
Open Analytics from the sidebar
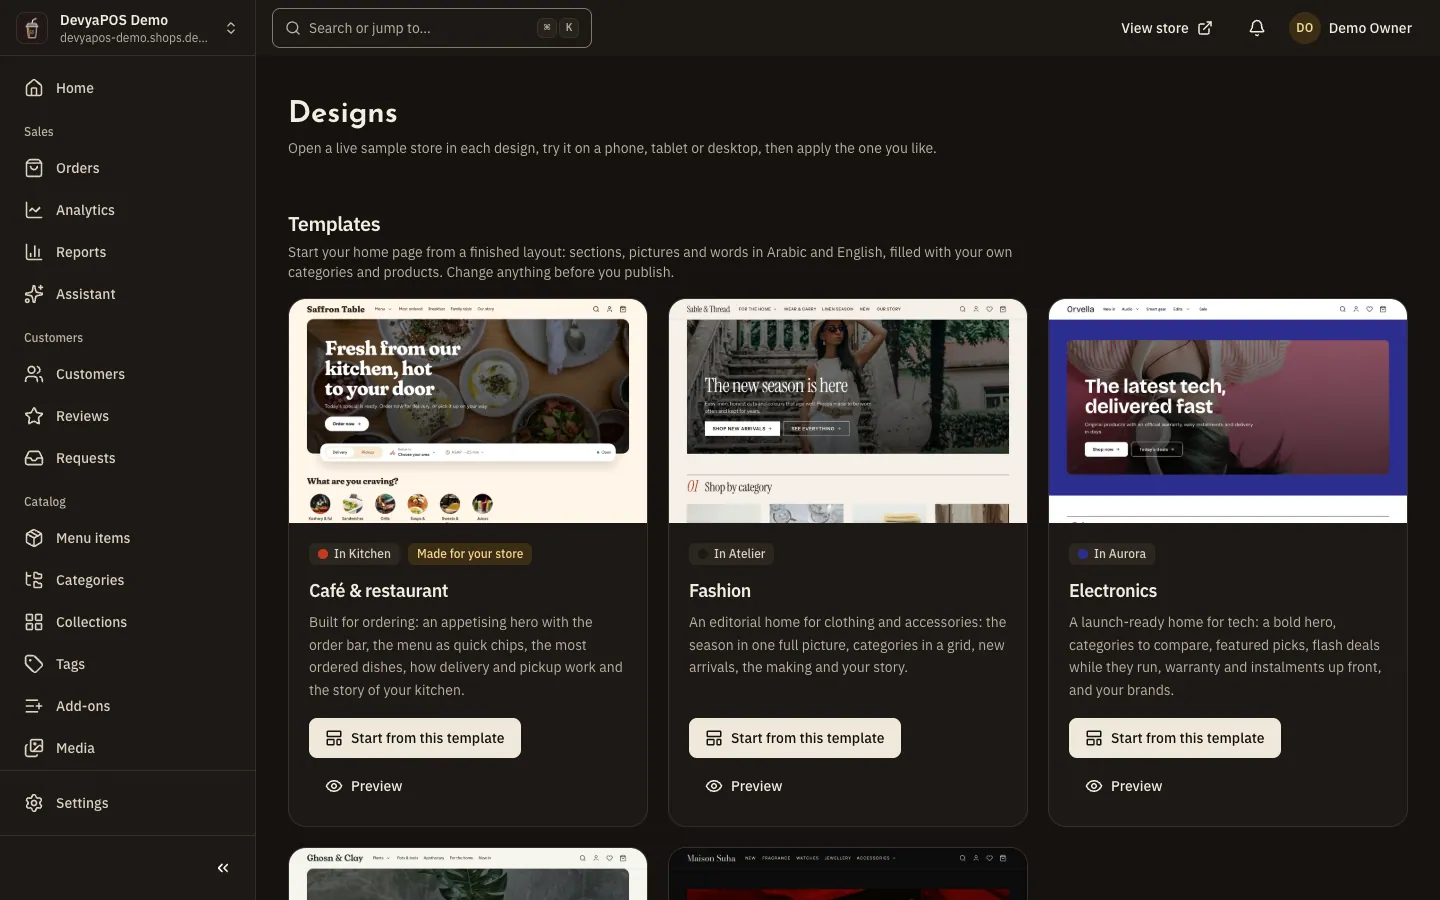pyautogui.click(x=127, y=210)
